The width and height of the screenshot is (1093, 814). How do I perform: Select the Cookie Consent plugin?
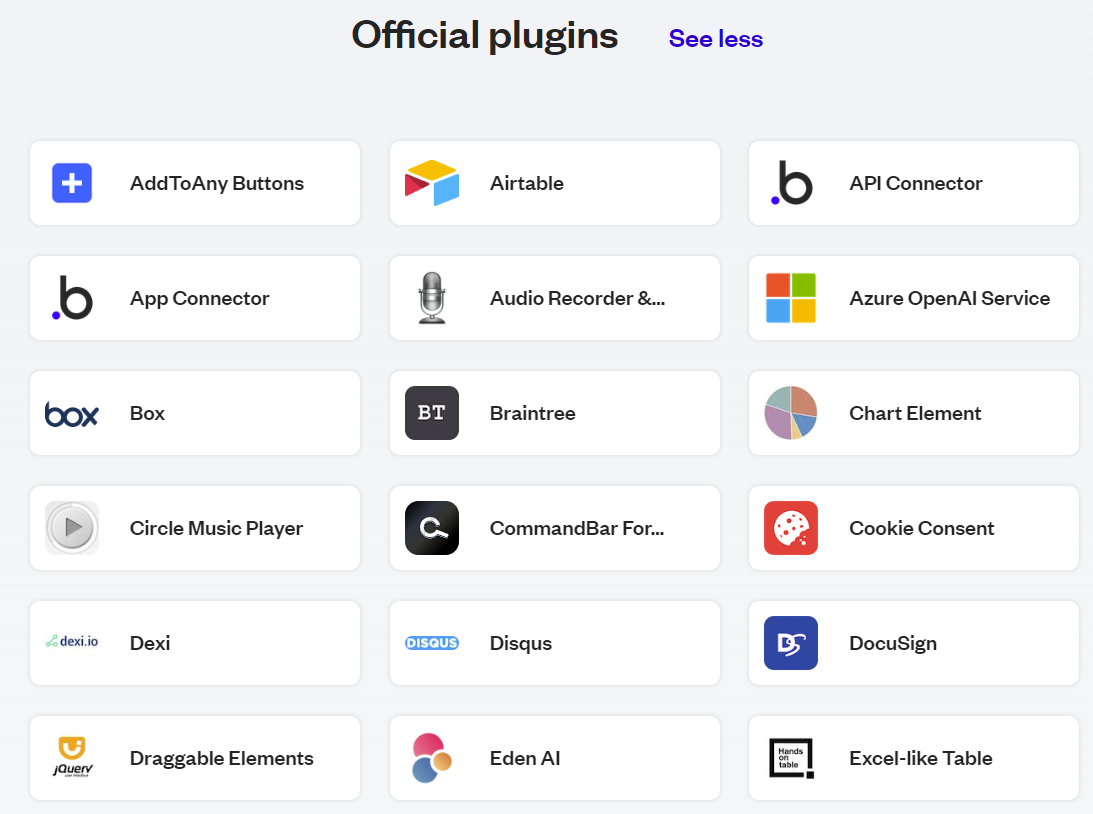[914, 528]
